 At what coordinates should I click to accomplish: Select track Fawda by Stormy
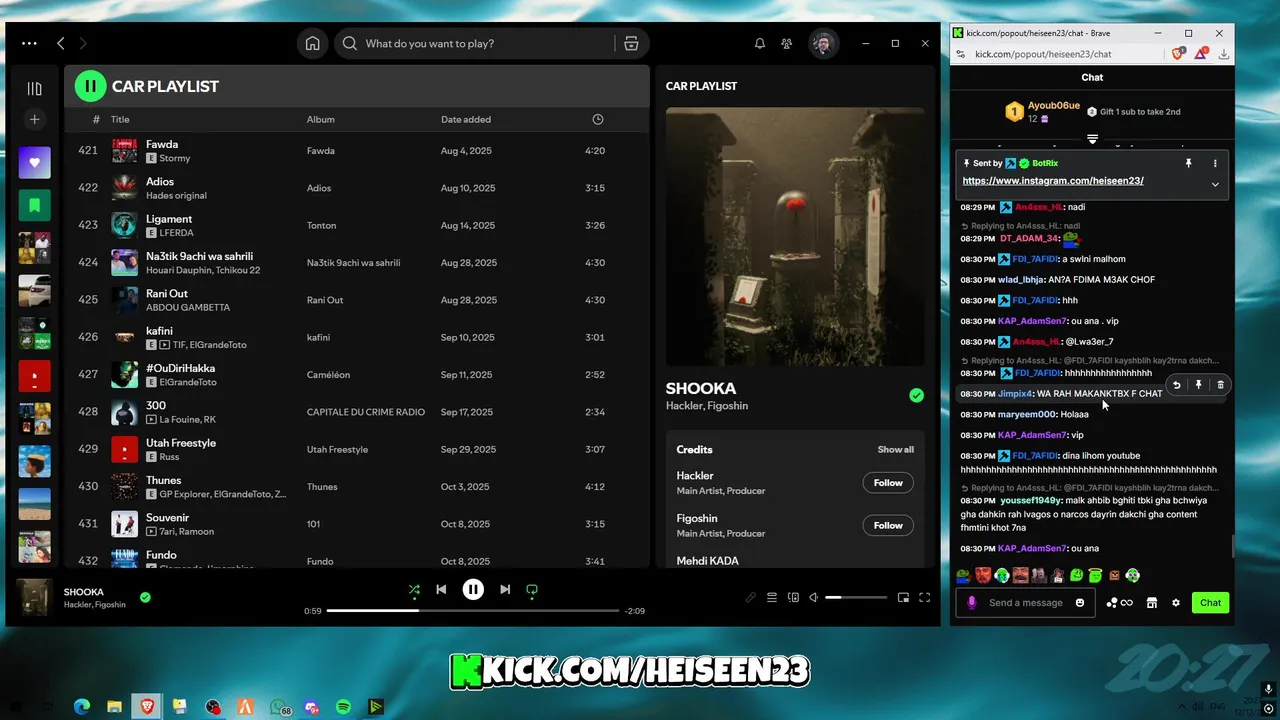[357, 151]
